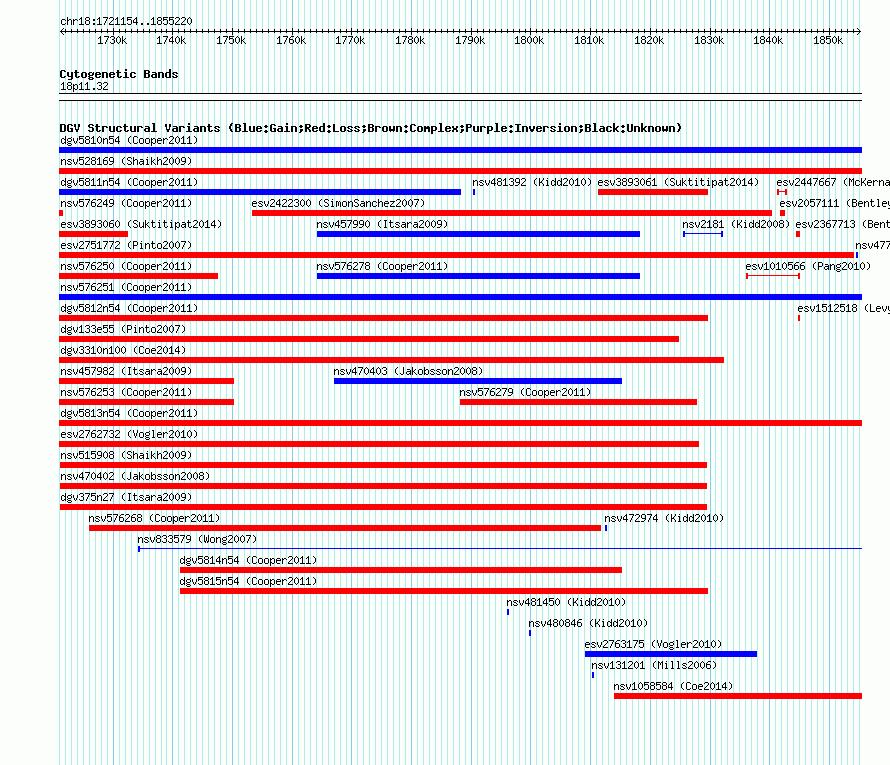Open dgv3310n100 (Coe2014) label
This screenshot has height=765, width=890.
(123, 350)
